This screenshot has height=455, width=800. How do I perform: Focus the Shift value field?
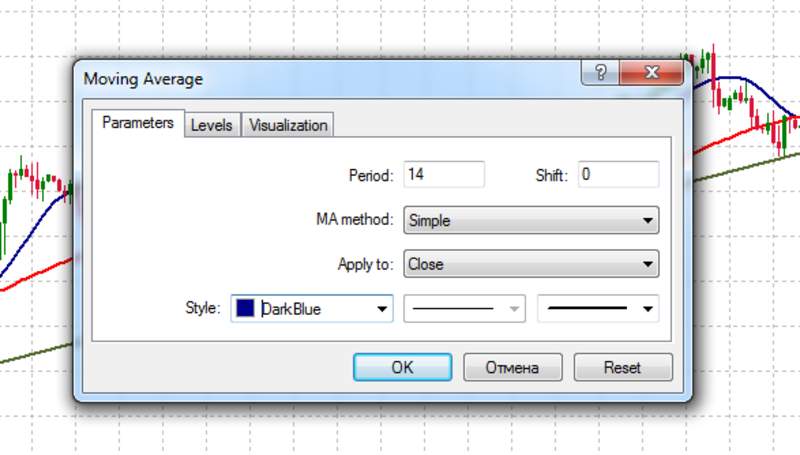(617, 174)
